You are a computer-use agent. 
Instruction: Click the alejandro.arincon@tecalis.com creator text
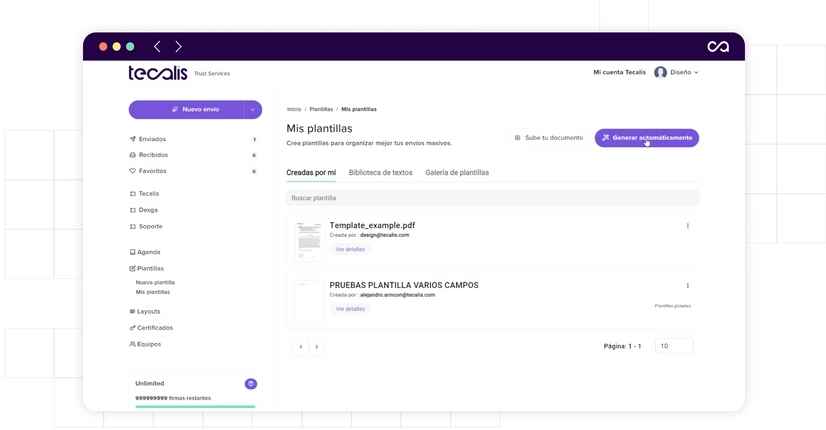coord(398,295)
